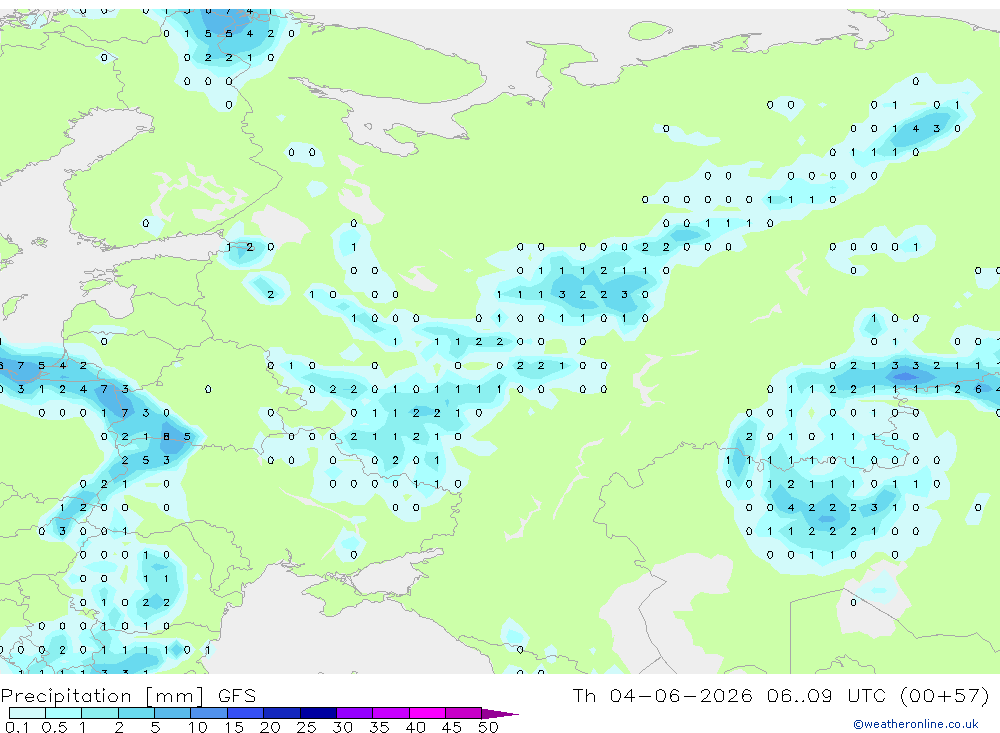Click the legend value '0.1'
Viewport: 1000px width, 733px height.
(x=16, y=727)
